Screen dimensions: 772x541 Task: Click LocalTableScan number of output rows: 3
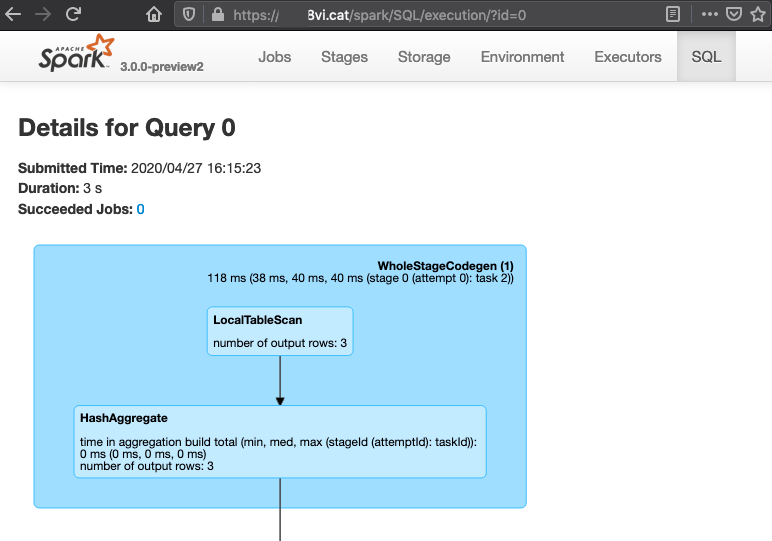[x=280, y=343]
